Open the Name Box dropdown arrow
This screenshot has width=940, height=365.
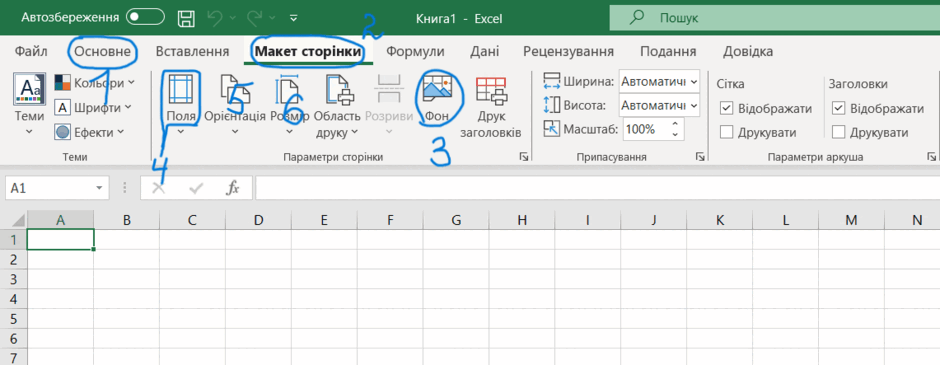click(x=99, y=188)
